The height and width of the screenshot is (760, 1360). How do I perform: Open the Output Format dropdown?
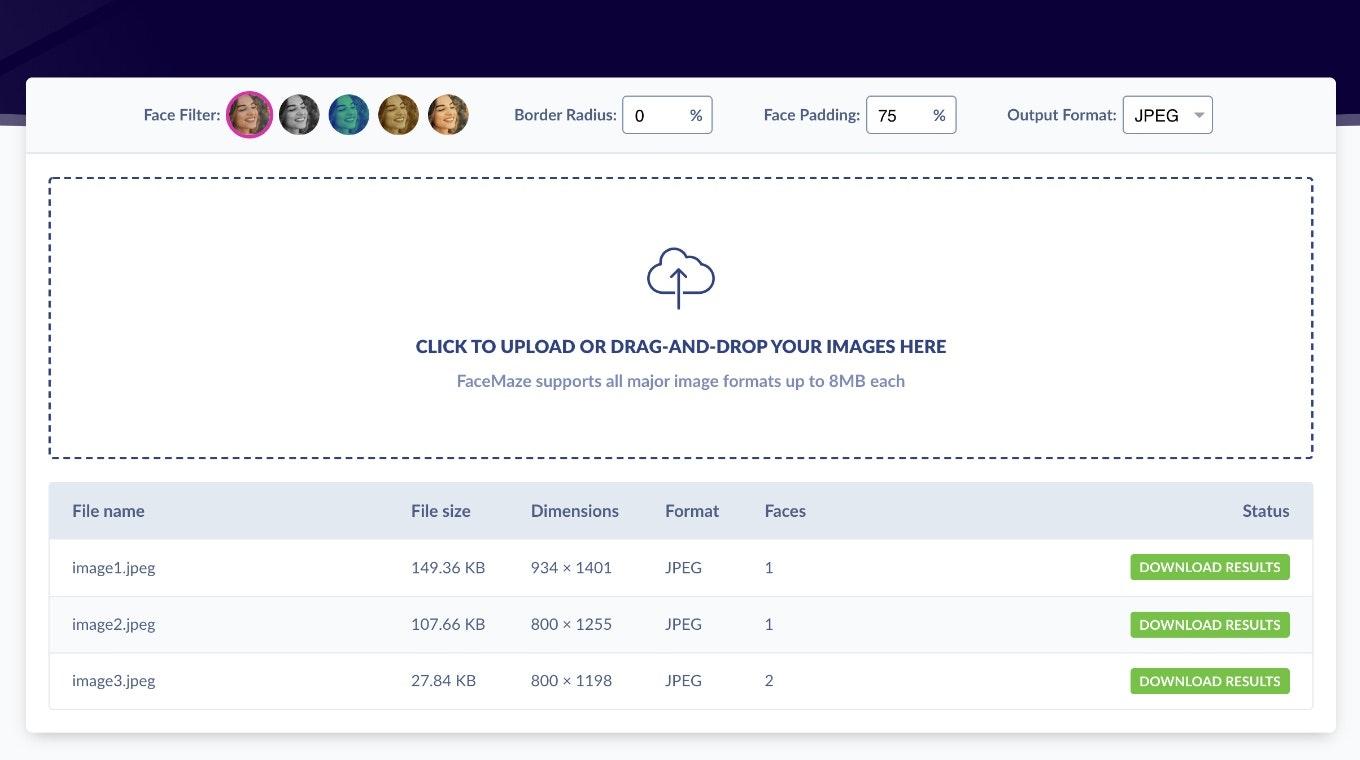pos(1167,115)
